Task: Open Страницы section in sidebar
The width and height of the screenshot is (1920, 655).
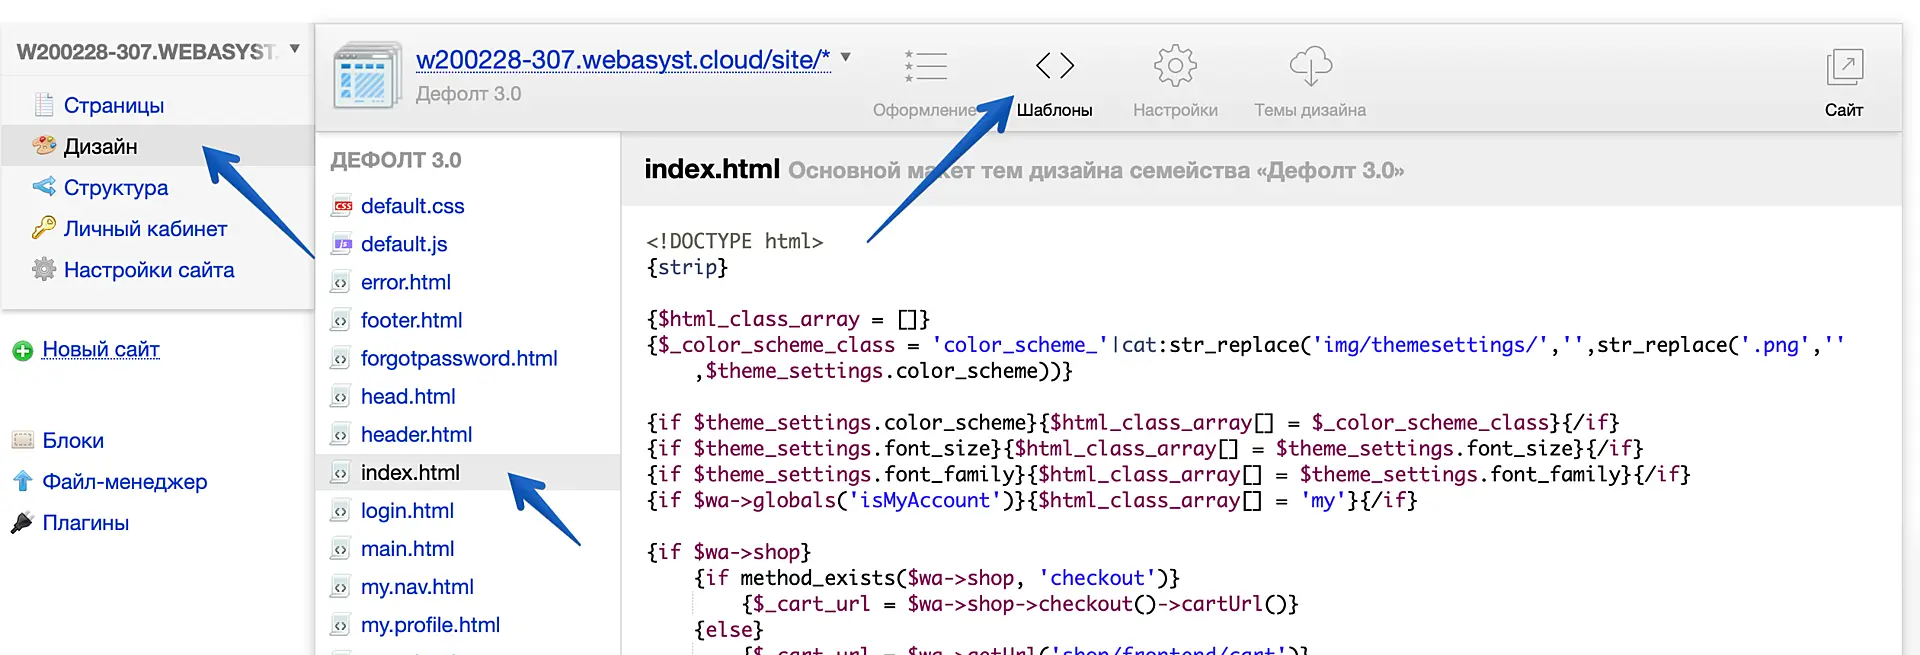Action: 113,106
